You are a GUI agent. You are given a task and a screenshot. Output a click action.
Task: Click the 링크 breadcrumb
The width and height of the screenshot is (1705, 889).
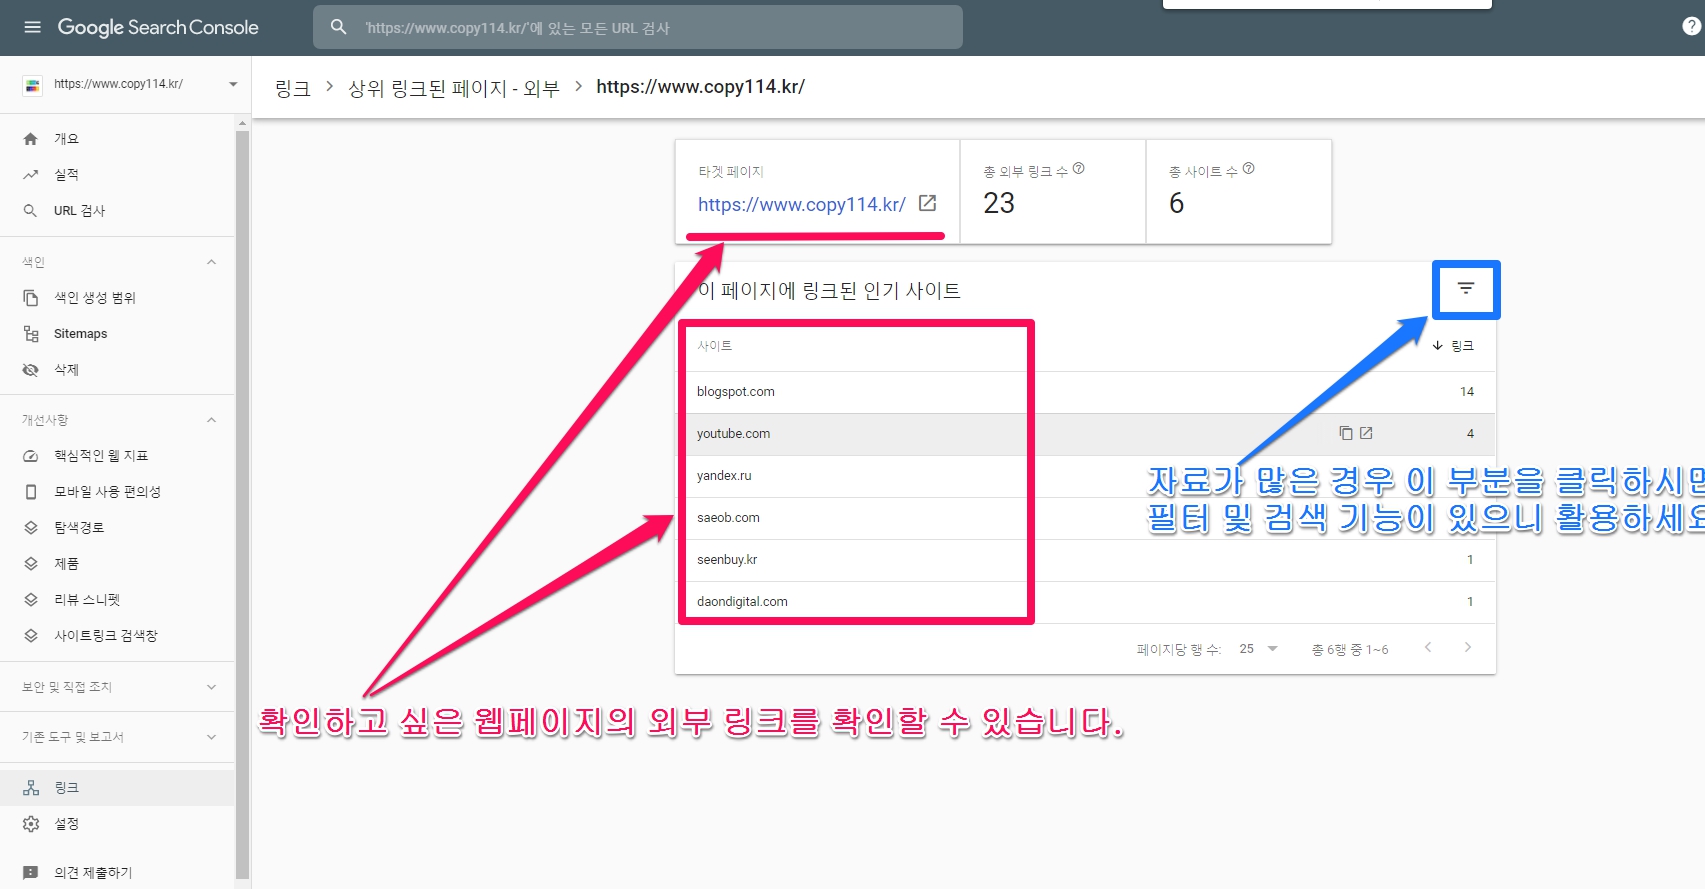coord(293,88)
